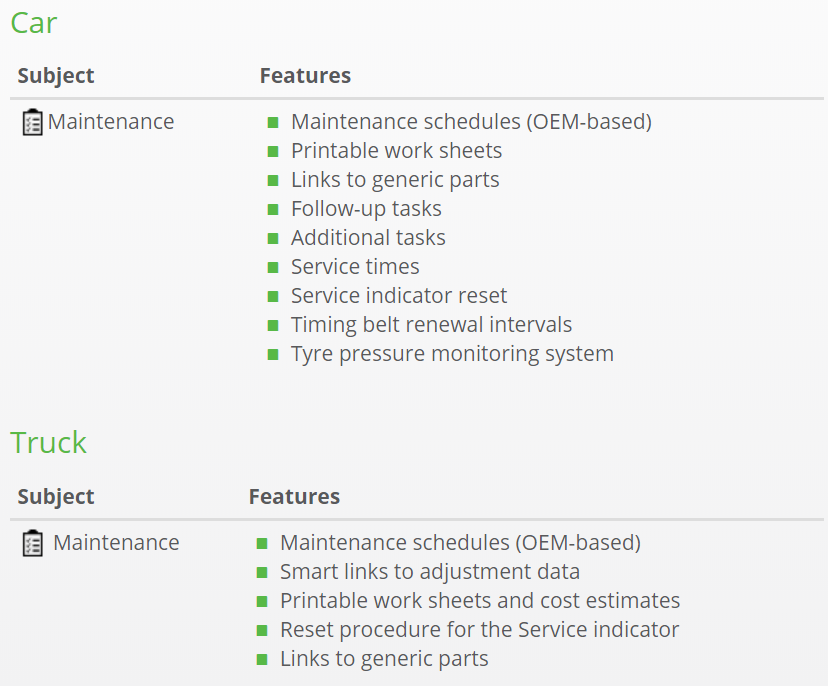Viewport: 828px width, 686px height.
Task: Click Service times feature
Action: point(355,267)
